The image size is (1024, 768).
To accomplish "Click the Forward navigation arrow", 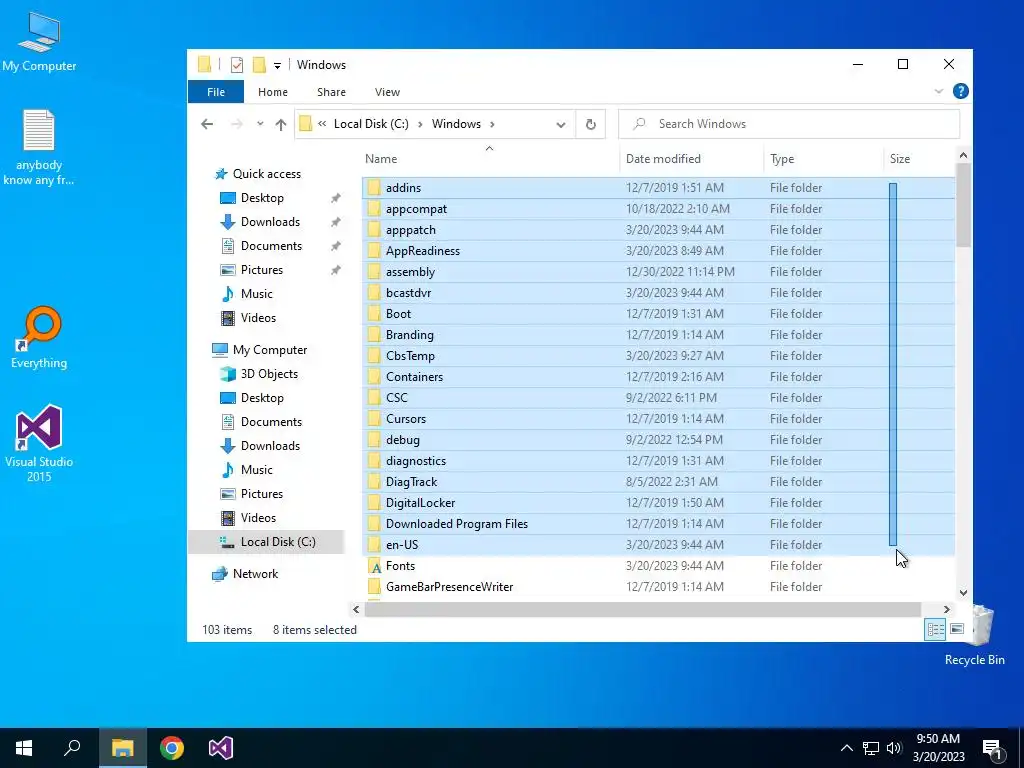I will [x=236, y=124].
